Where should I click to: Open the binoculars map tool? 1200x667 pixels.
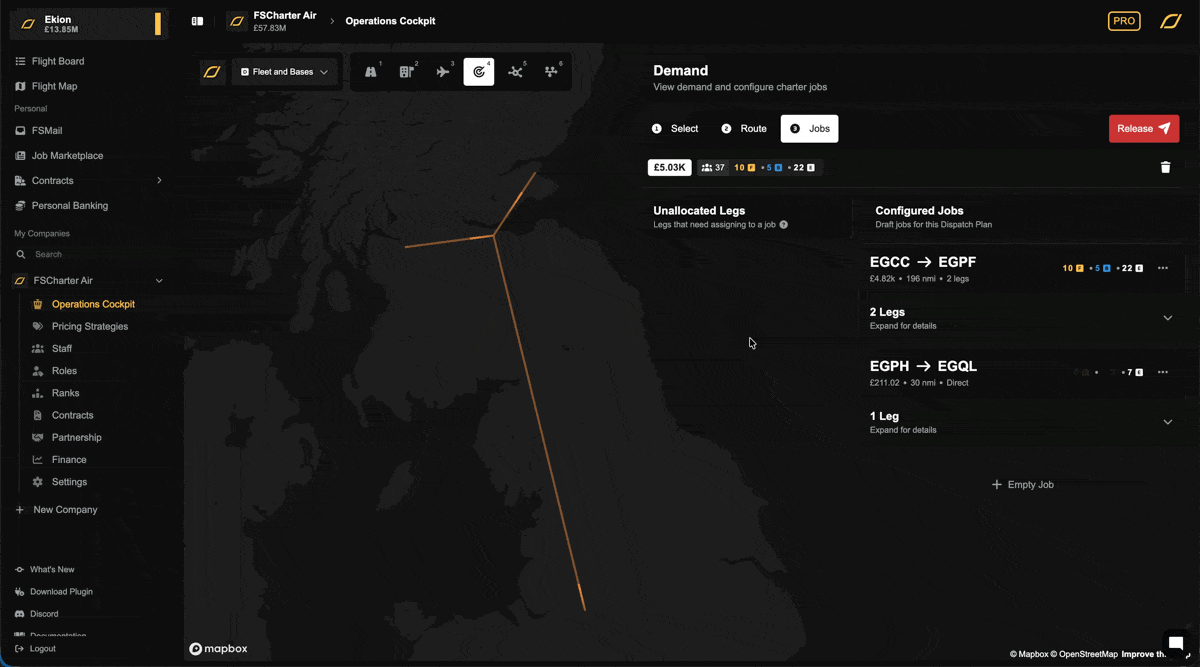[x=371, y=72]
